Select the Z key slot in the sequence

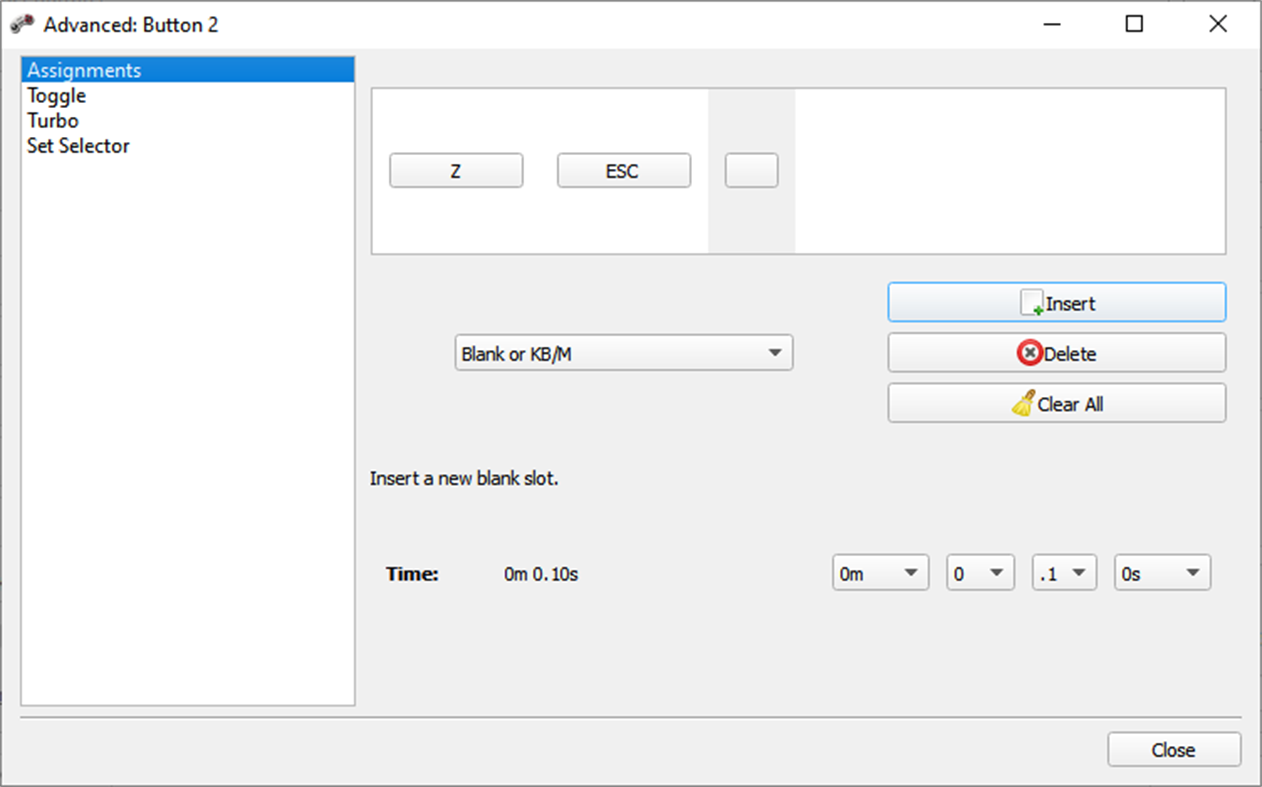click(x=456, y=170)
